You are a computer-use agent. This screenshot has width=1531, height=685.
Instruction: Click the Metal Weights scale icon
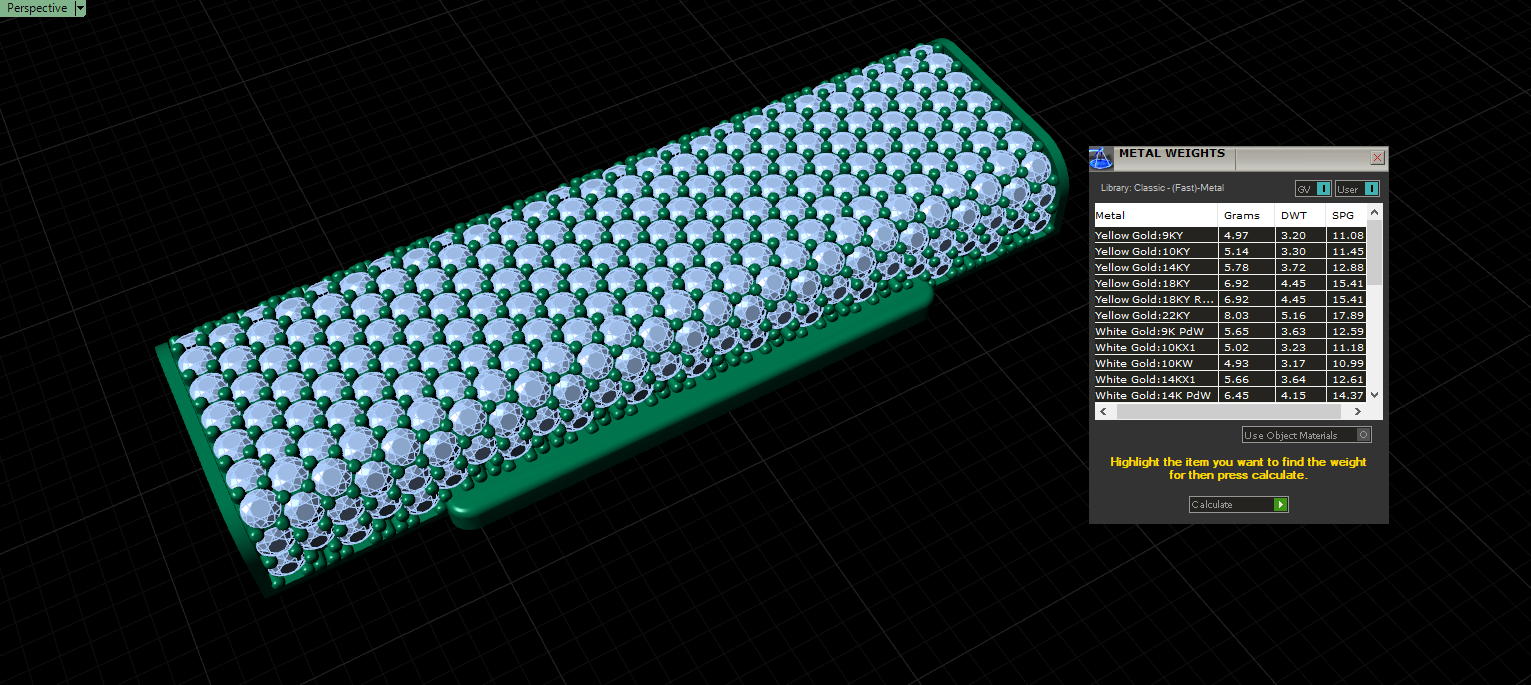click(x=1101, y=158)
